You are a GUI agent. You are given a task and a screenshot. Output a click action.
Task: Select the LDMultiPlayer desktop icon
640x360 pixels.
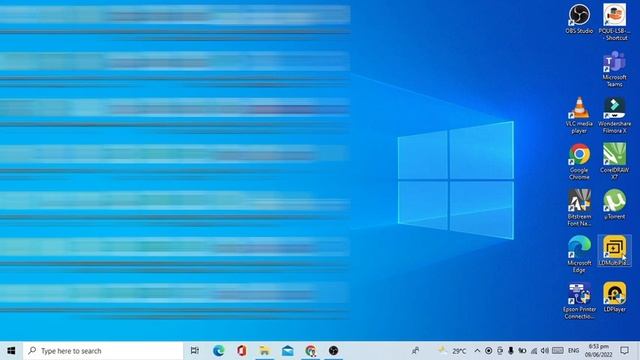(x=614, y=251)
